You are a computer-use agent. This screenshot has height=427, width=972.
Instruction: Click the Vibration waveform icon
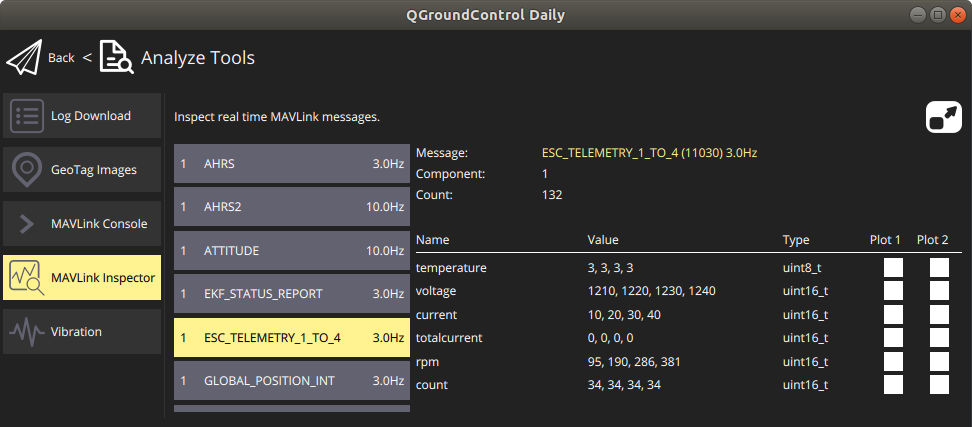point(27,332)
